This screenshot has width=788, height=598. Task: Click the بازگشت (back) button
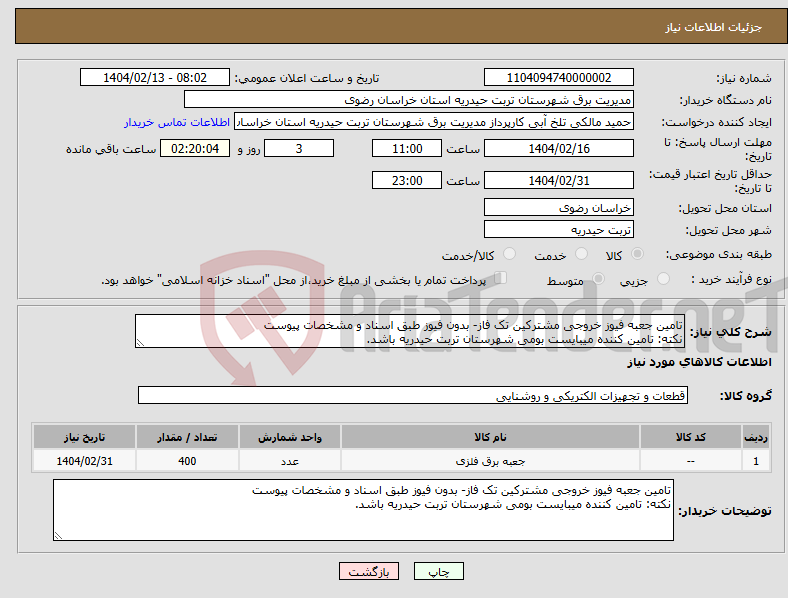(369, 571)
